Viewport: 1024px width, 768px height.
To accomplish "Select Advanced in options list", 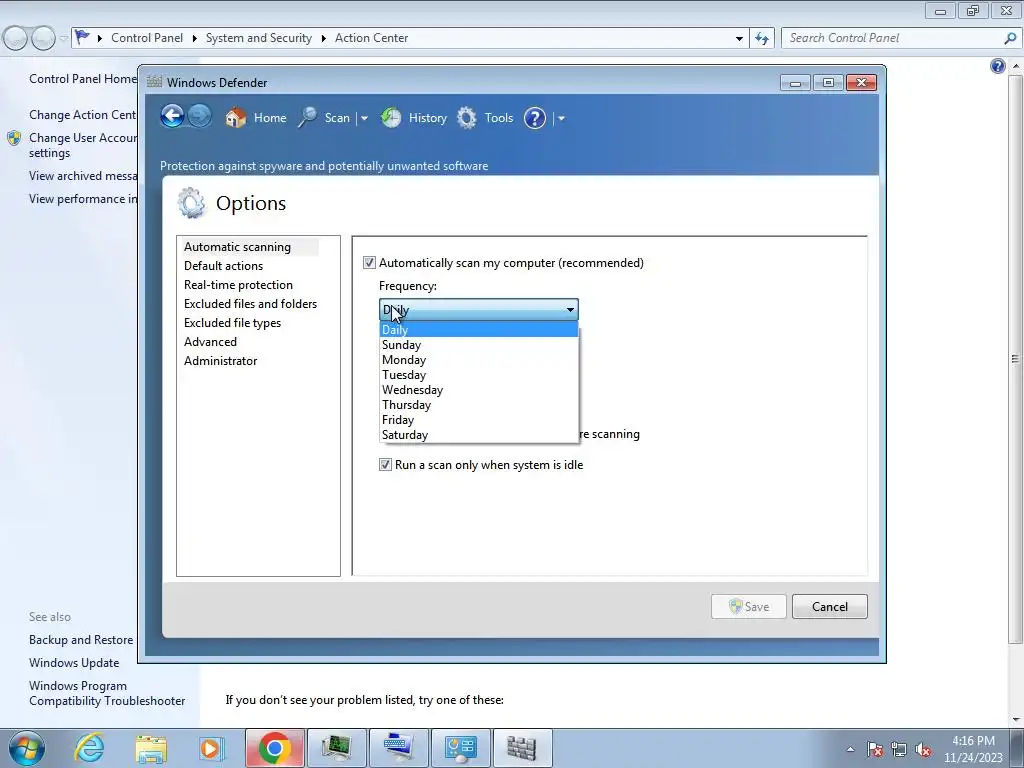I will pos(210,342).
